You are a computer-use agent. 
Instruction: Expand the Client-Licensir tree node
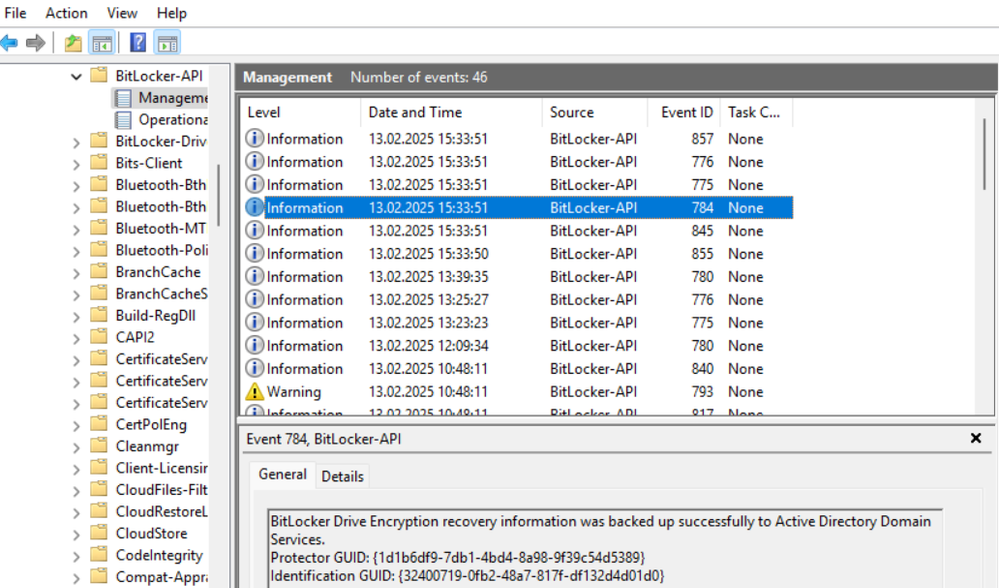coord(76,470)
